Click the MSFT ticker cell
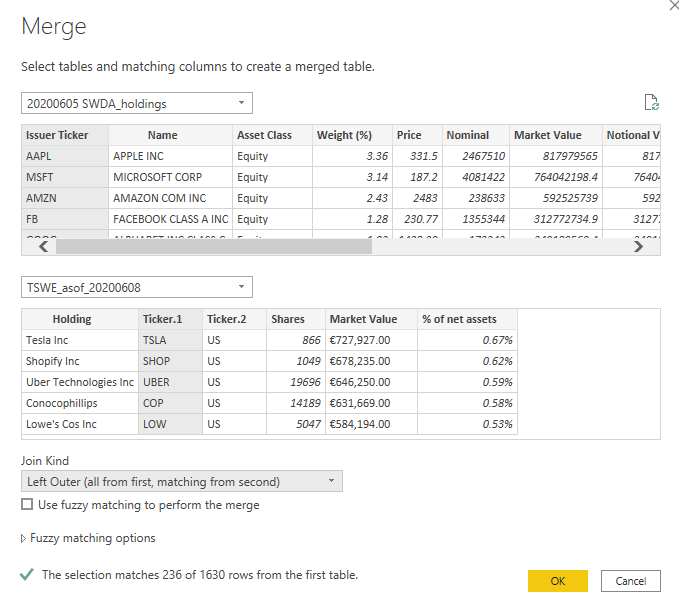The image size is (679, 614). (x=65, y=177)
